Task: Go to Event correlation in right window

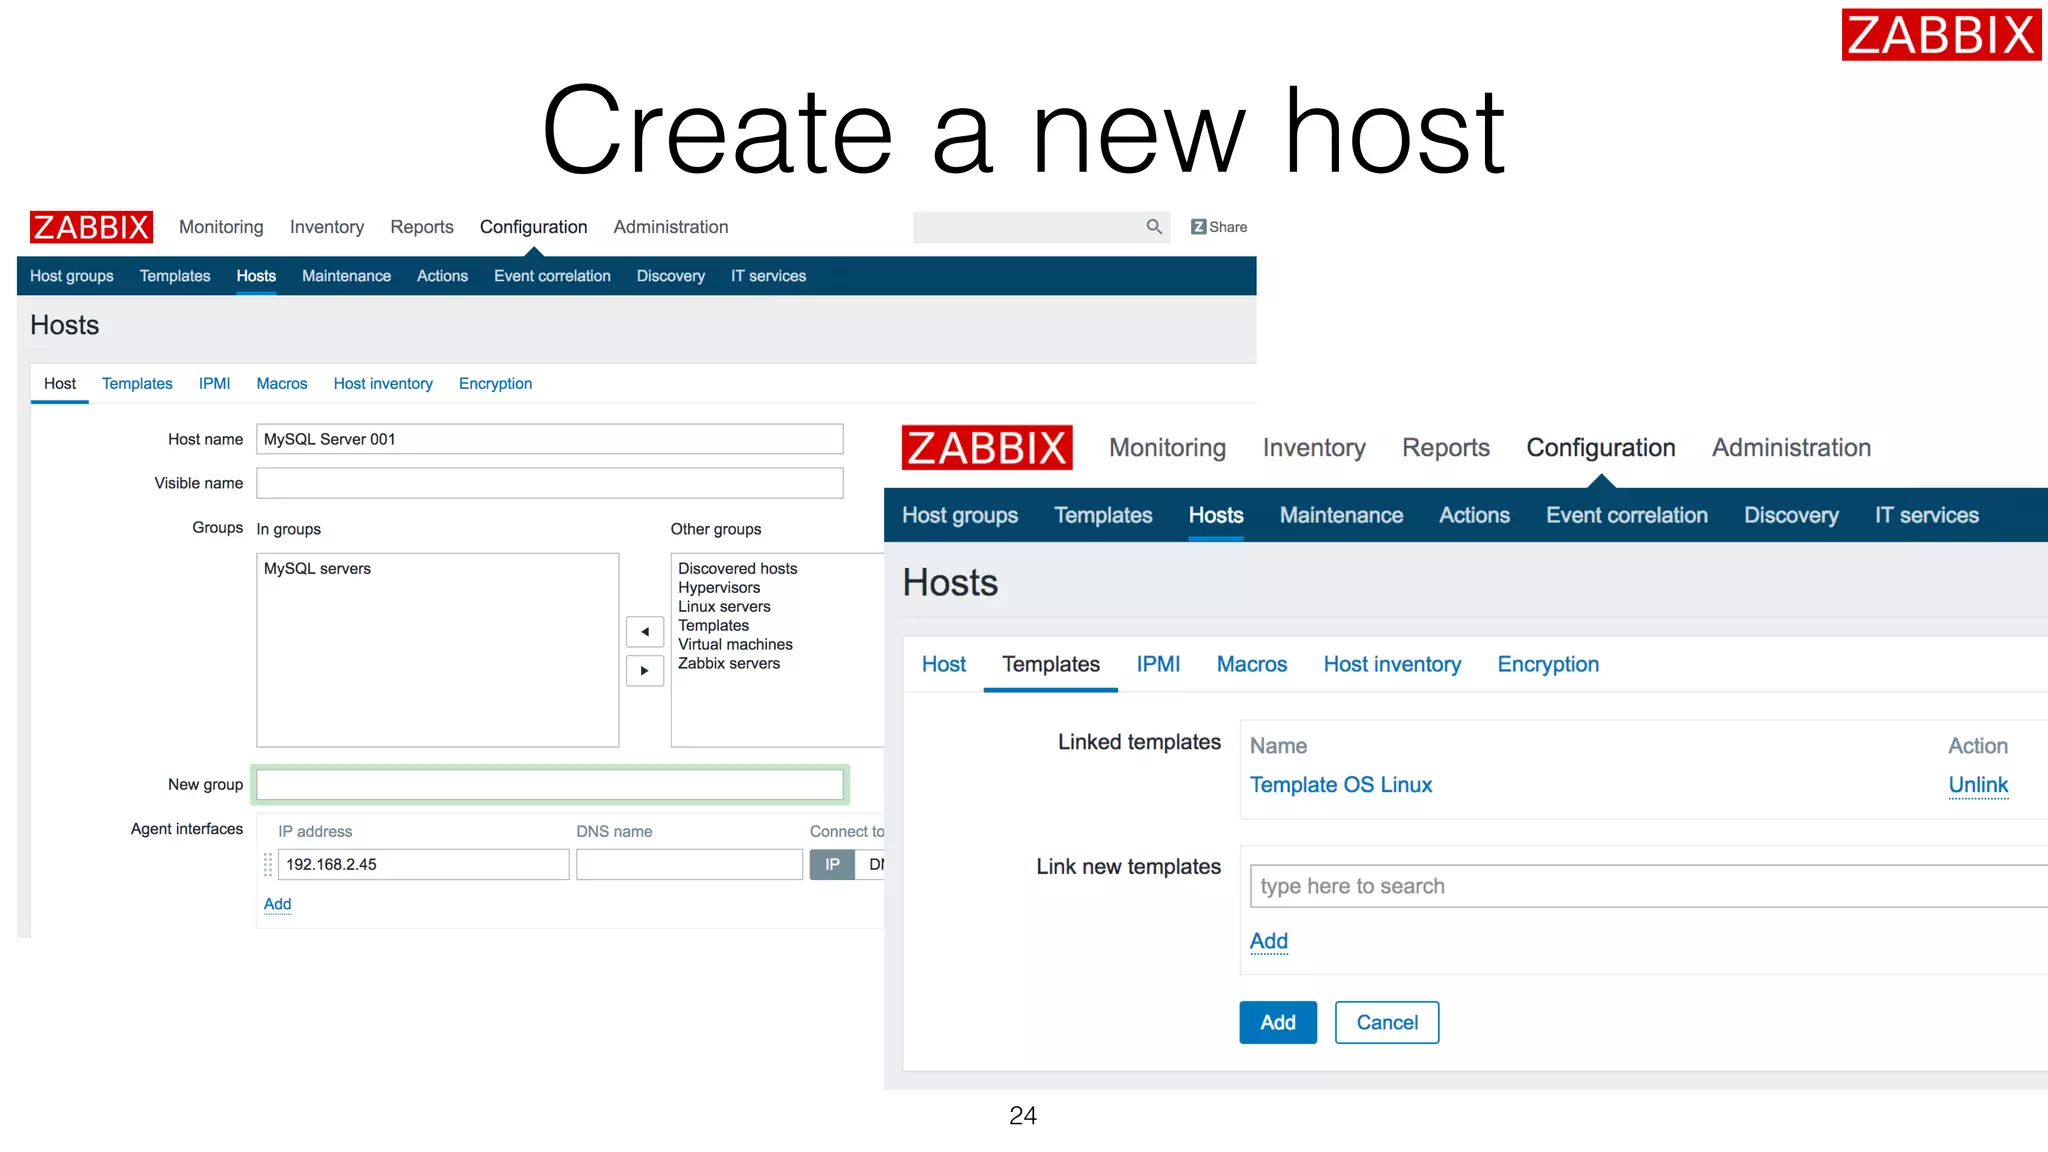Action: [x=1627, y=515]
